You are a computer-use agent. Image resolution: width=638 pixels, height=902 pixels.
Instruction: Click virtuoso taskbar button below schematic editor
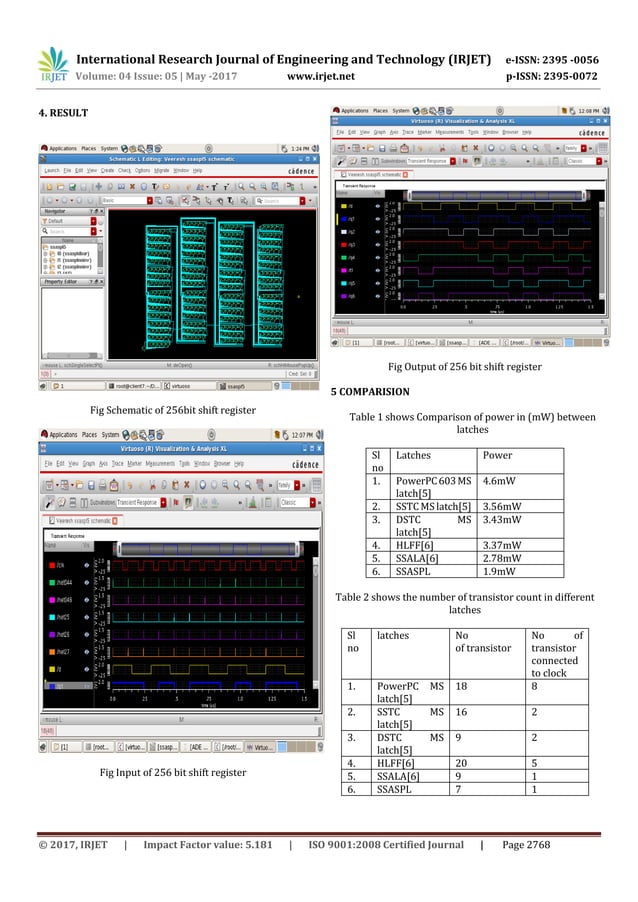point(180,385)
